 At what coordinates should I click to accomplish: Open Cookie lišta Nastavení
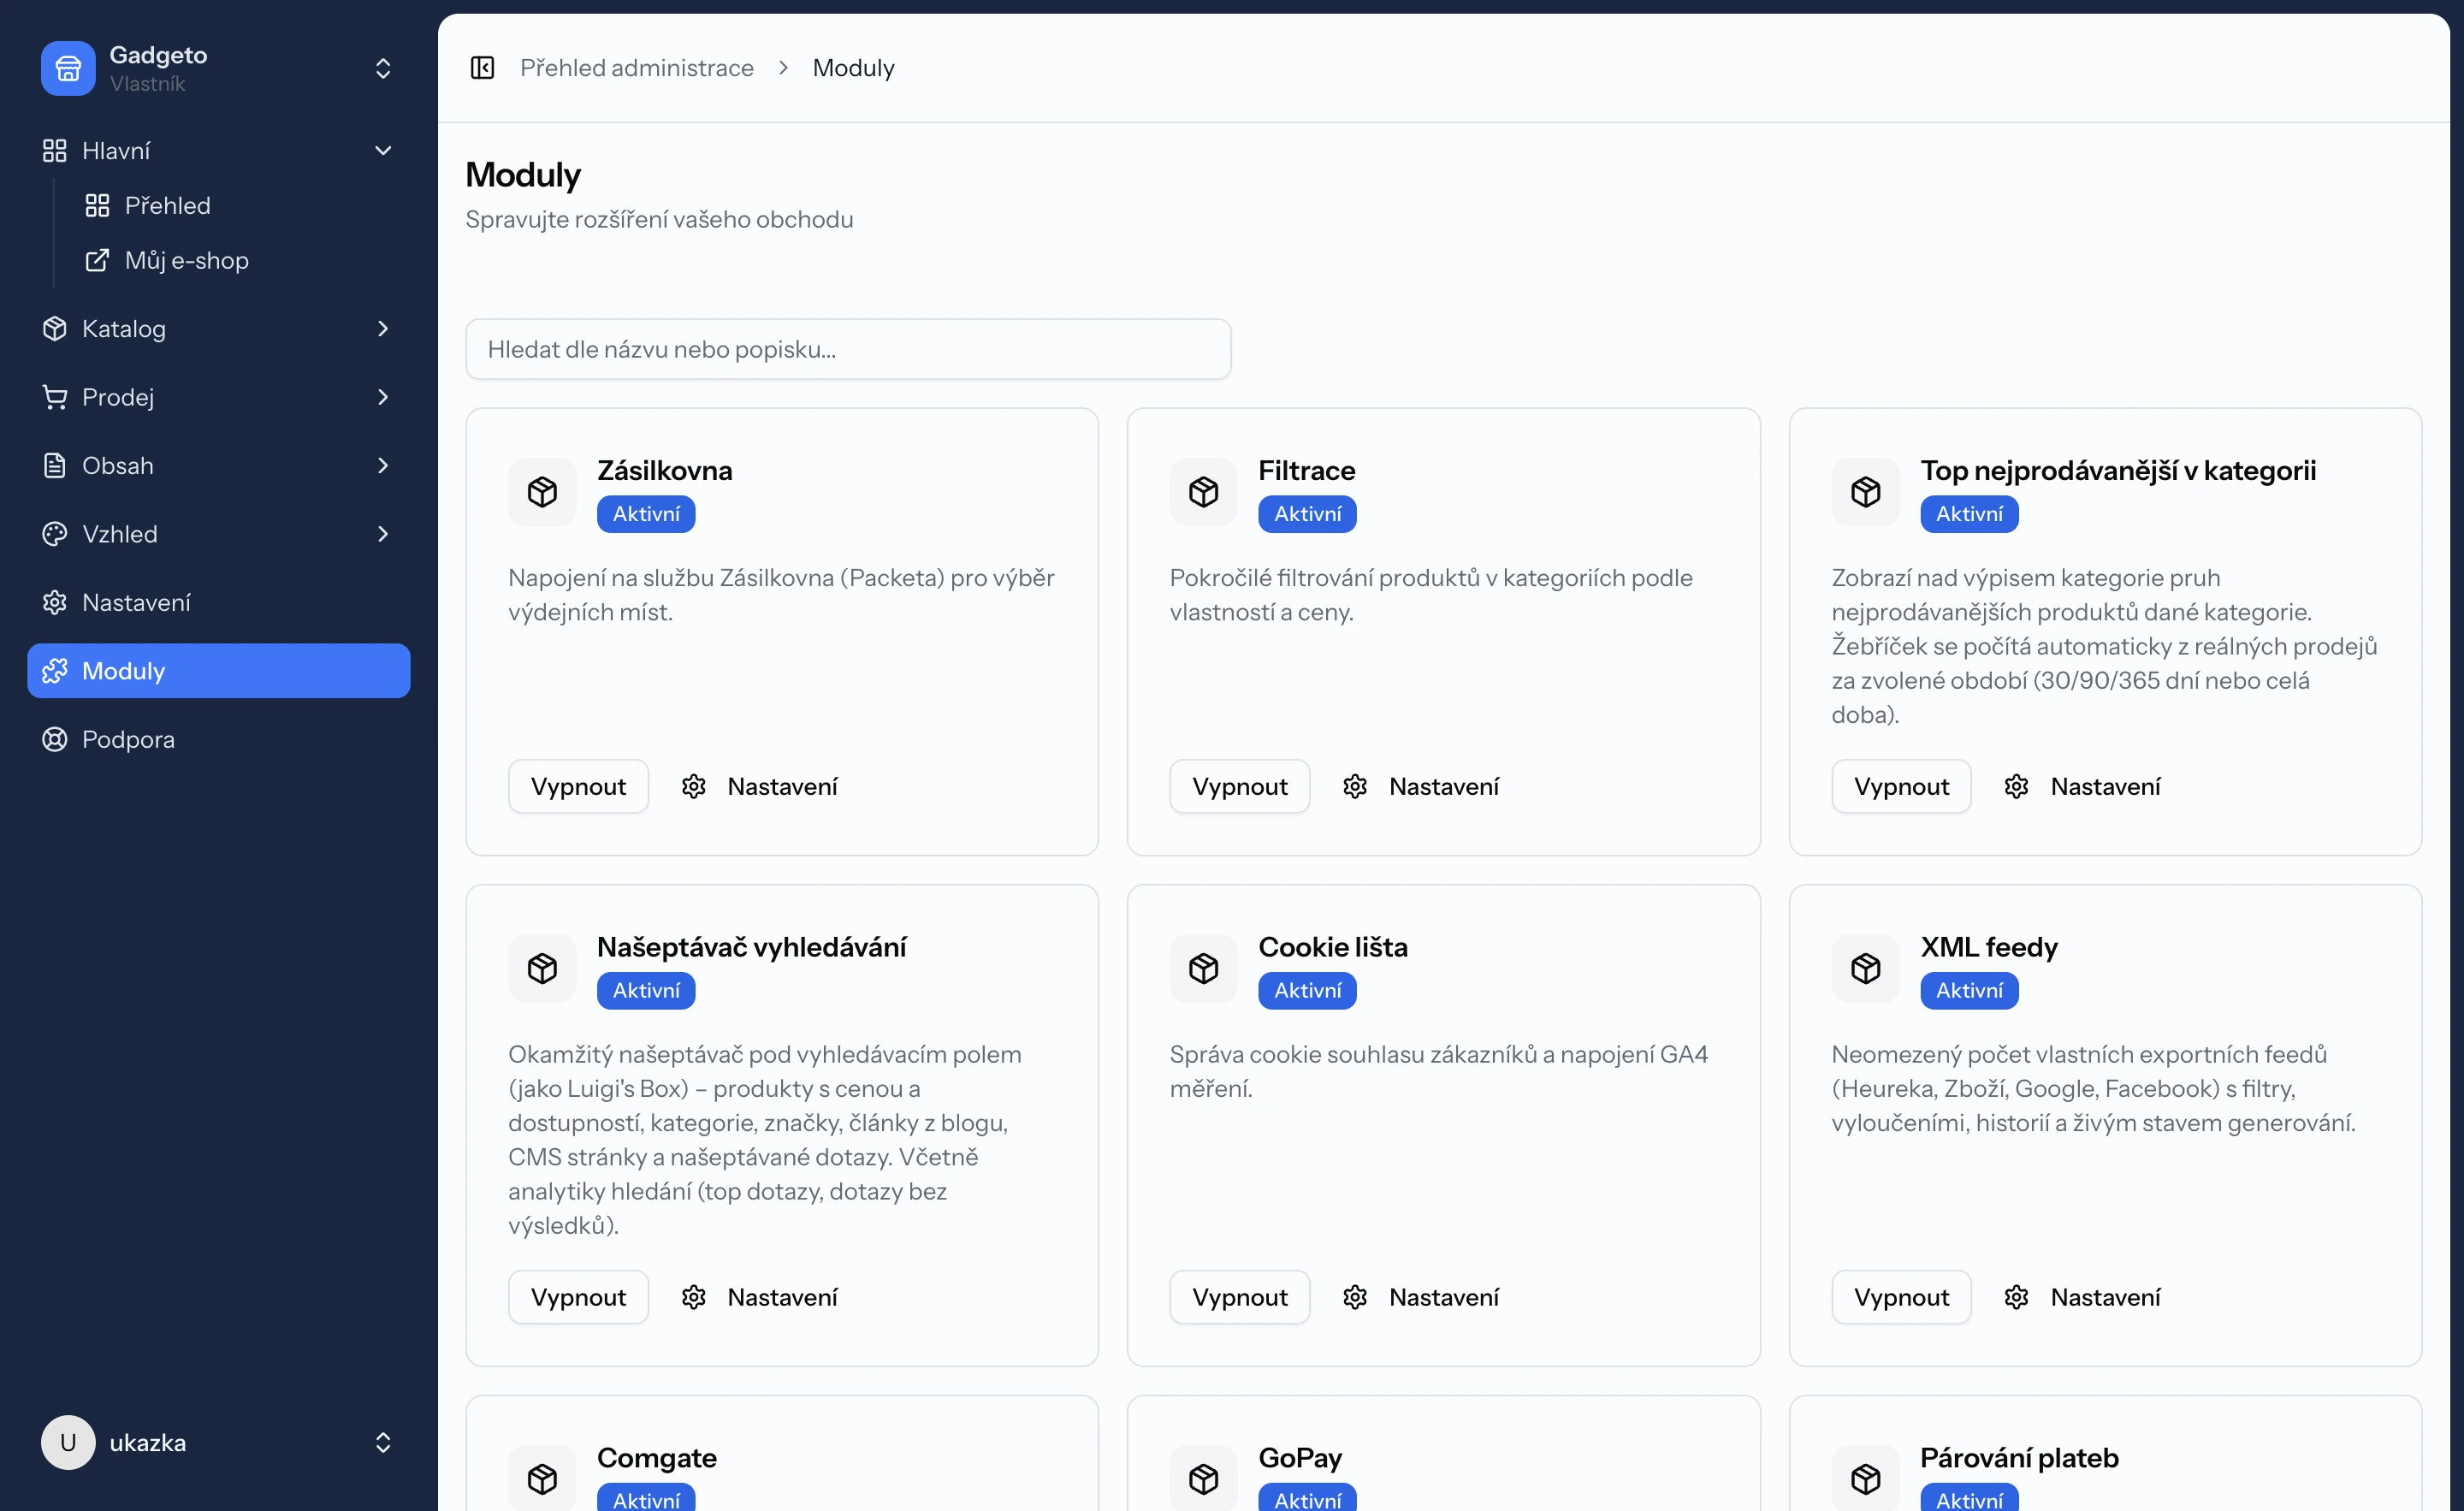1421,1297
